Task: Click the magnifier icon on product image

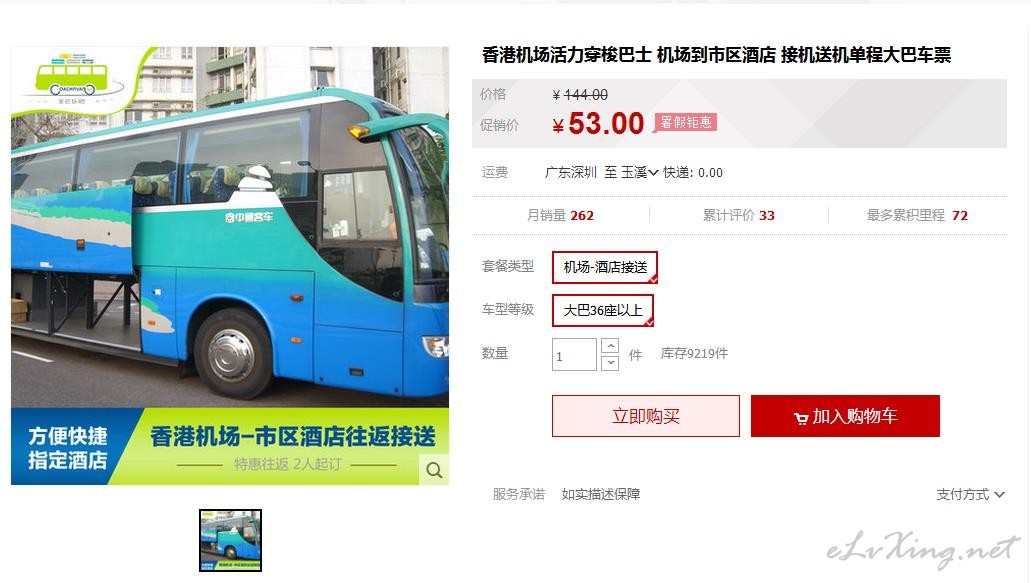Action: click(434, 470)
